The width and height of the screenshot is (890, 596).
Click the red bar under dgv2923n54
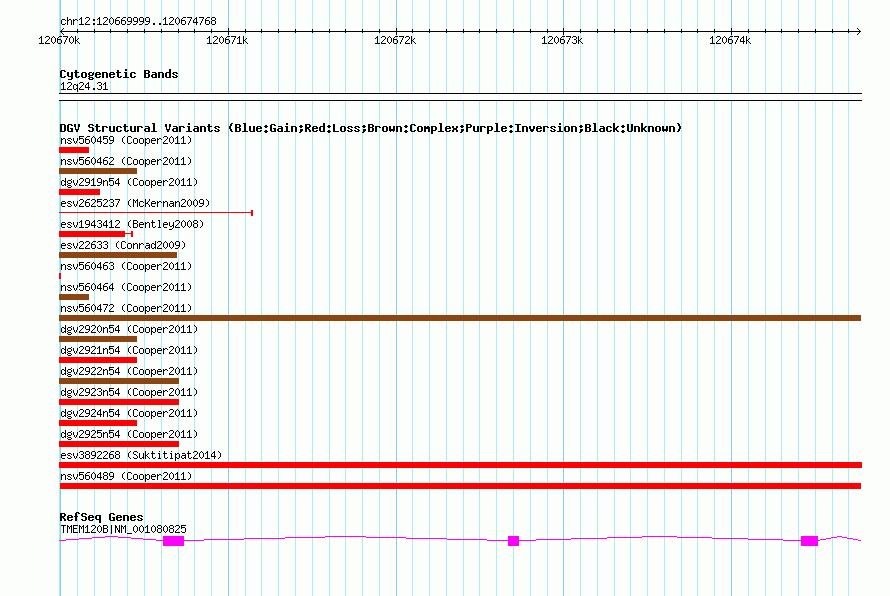[119, 402]
